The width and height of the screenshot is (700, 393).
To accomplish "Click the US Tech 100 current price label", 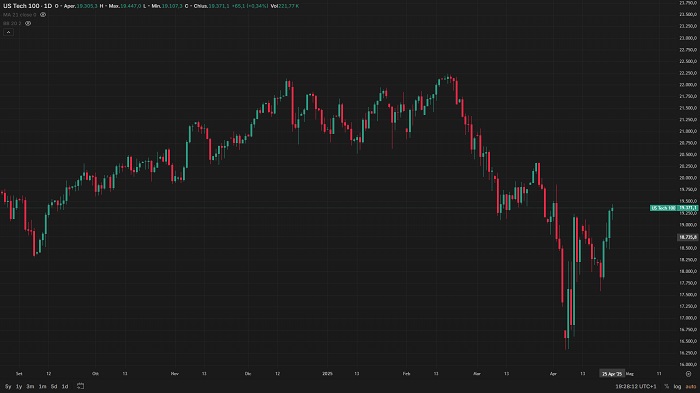I will [x=674, y=208].
